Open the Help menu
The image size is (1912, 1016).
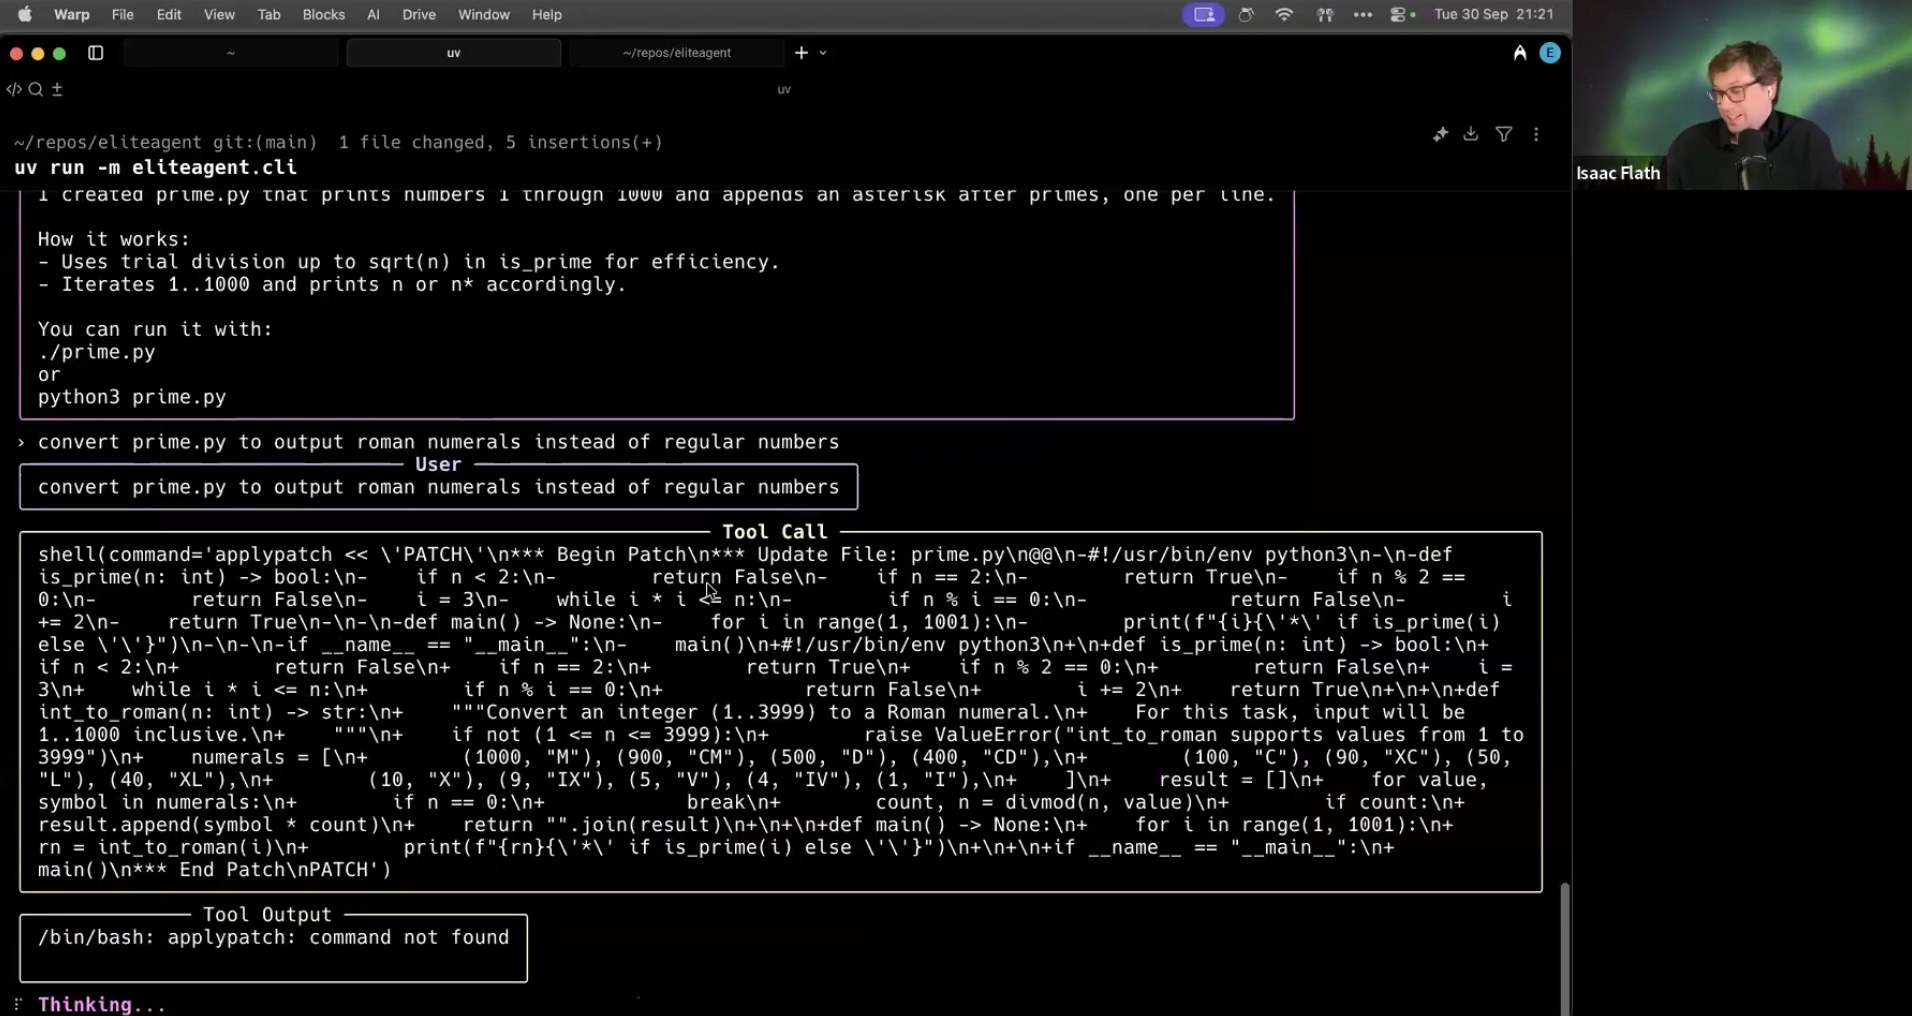pos(547,14)
